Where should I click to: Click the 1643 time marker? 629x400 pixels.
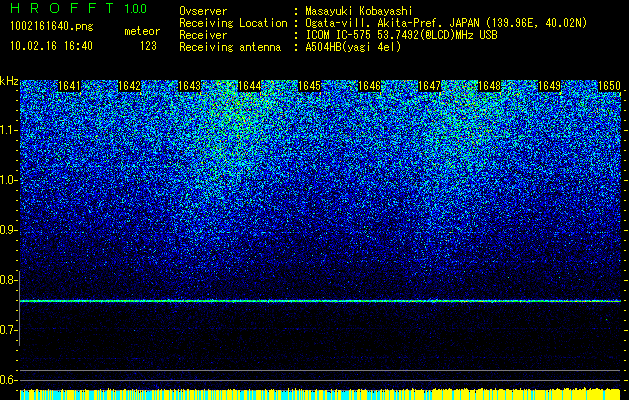[189, 86]
